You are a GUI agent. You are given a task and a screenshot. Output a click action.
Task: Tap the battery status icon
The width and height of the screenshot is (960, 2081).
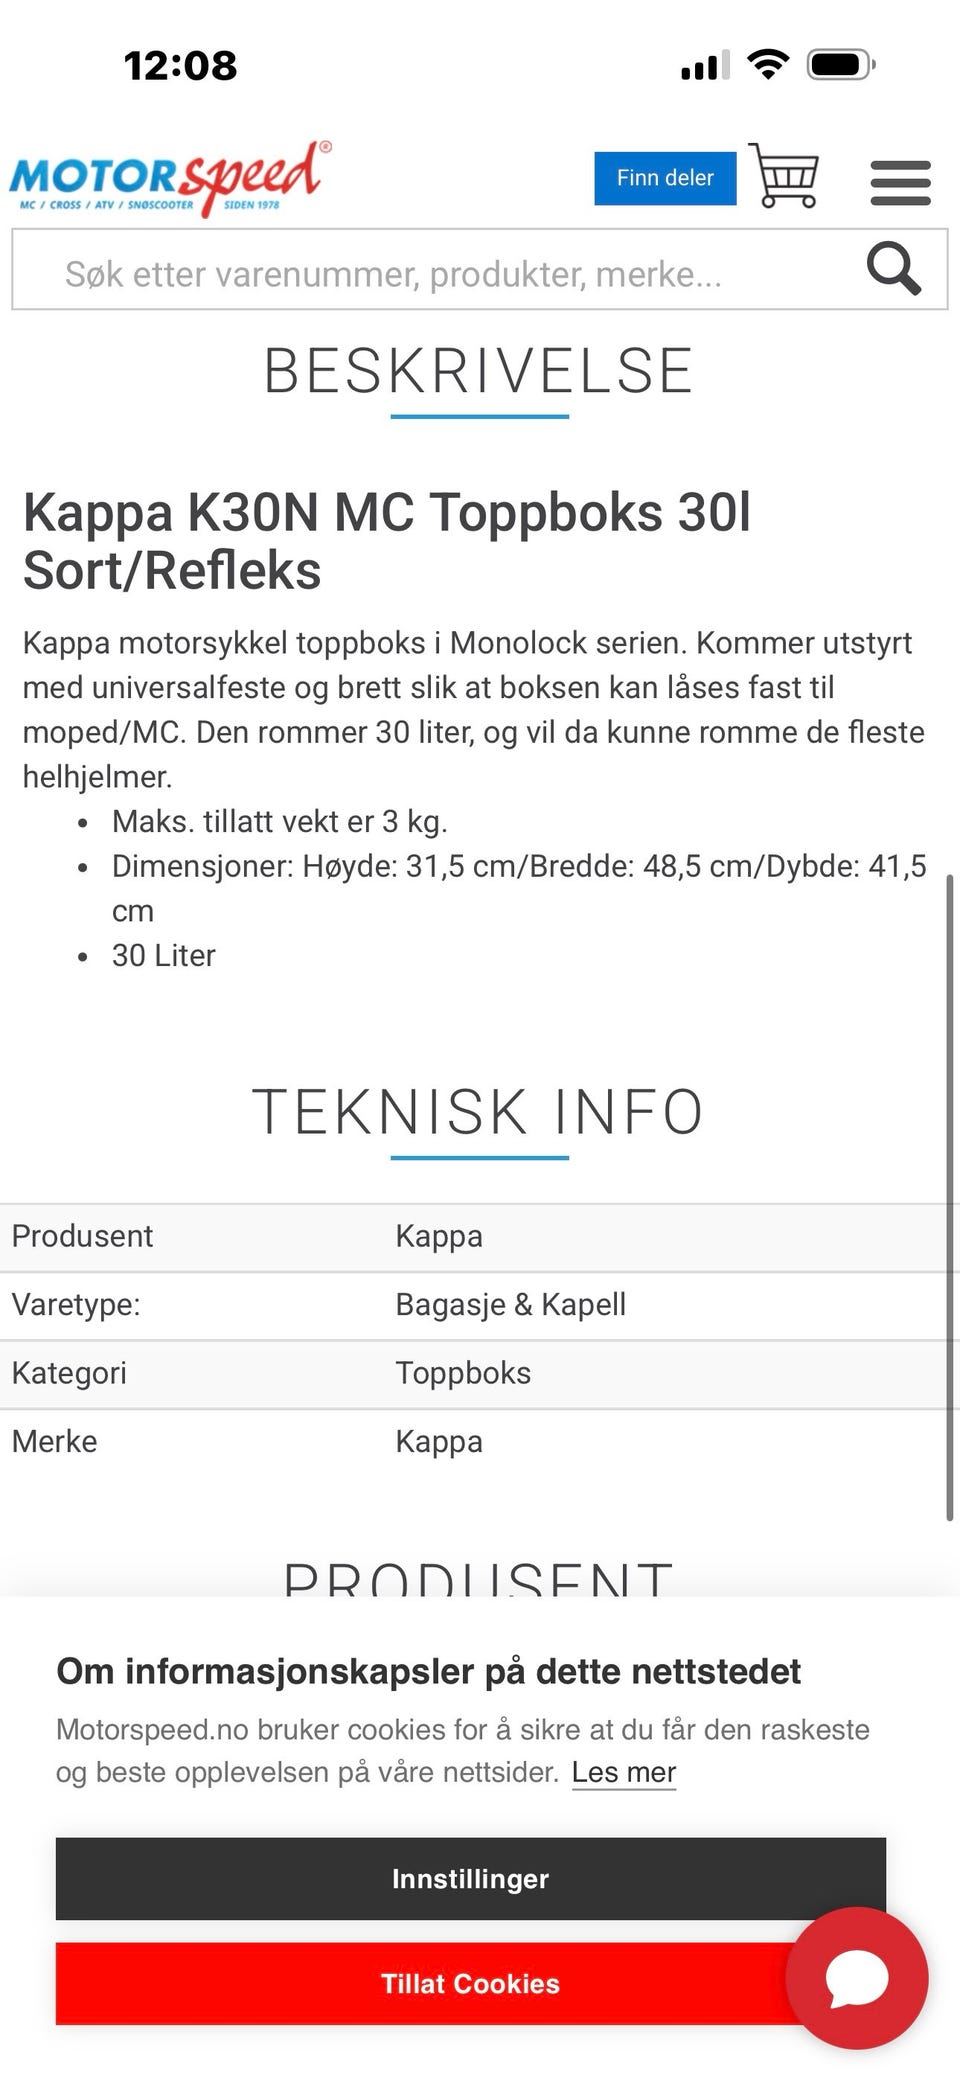841,65
